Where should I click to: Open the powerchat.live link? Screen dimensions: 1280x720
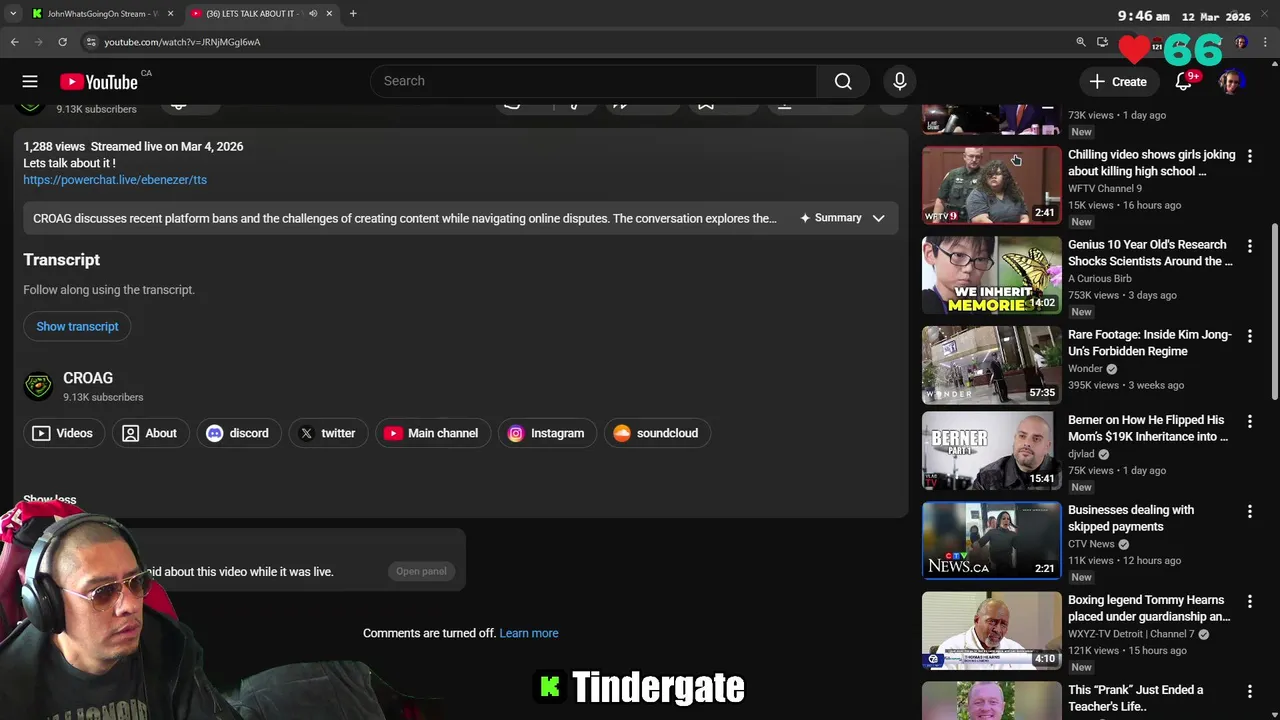pyautogui.click(x=115, y=180)
